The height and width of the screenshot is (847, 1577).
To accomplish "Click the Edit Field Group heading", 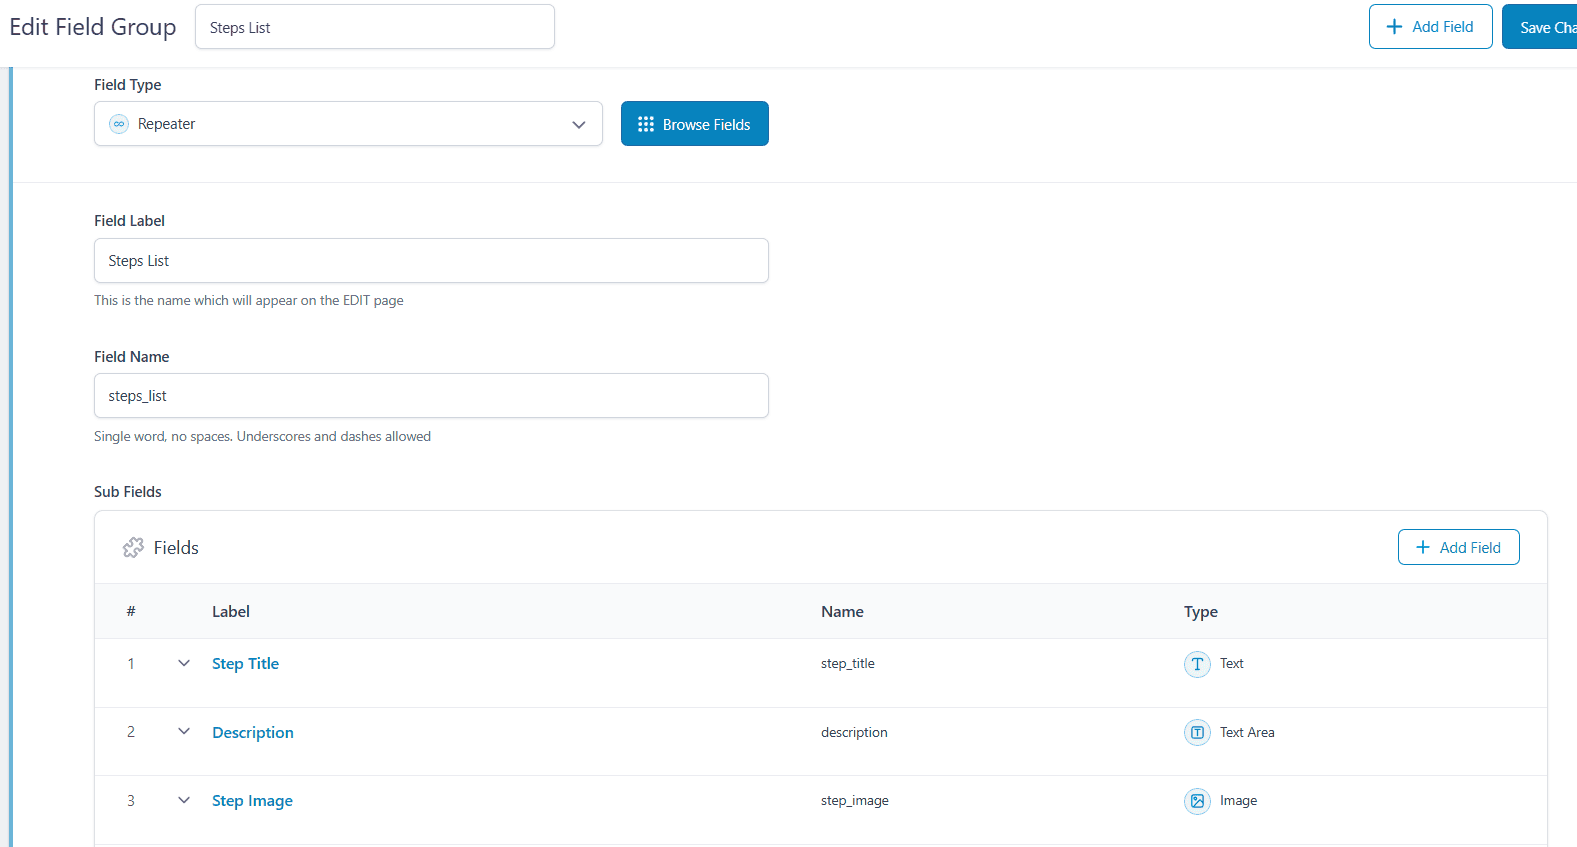I will point(93,27).
